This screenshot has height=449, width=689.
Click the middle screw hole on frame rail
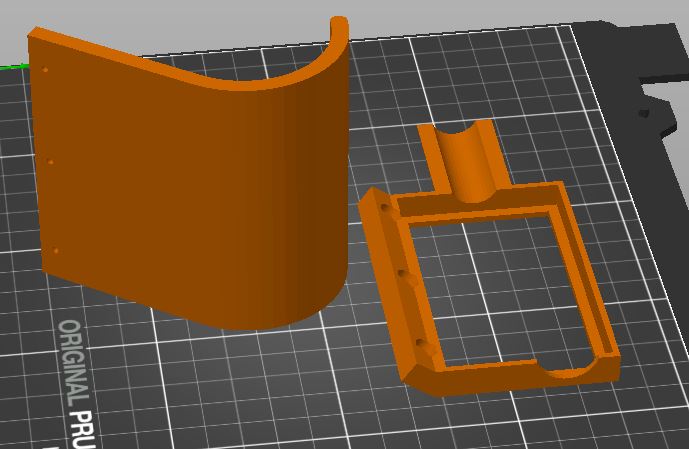point(402,274)
